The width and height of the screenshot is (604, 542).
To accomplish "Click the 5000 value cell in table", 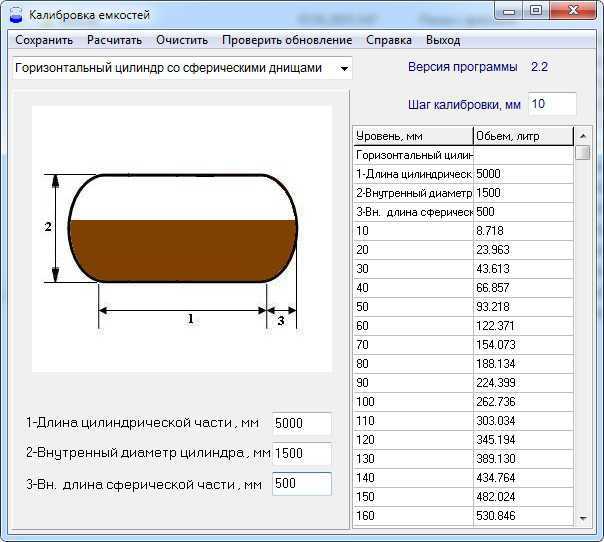I will (523, 174).
